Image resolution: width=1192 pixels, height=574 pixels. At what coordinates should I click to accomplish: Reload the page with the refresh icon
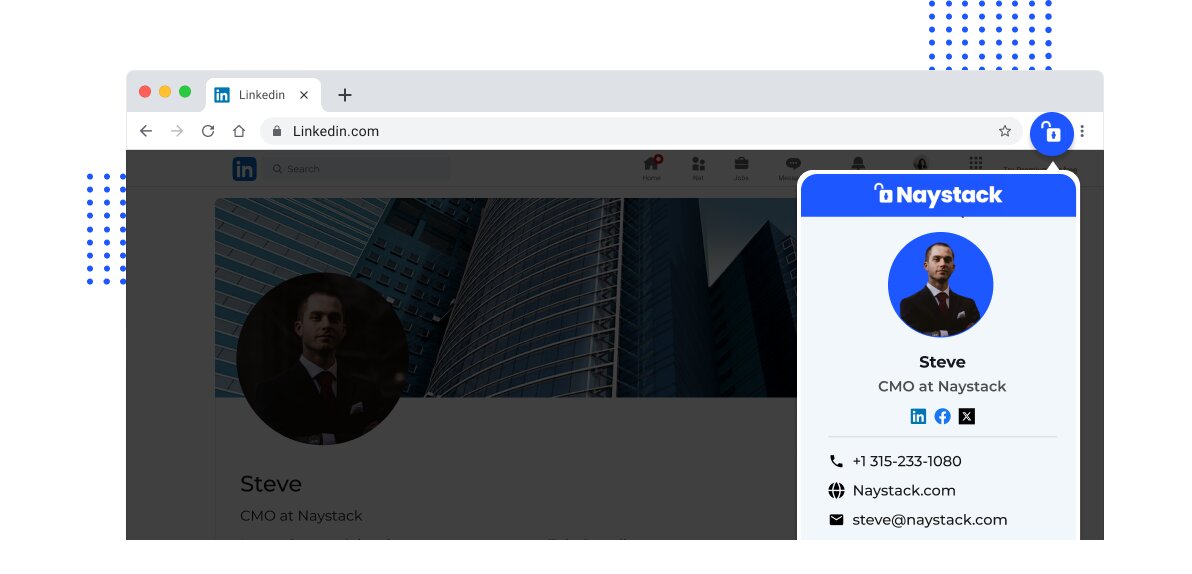click(x=208, y=131)
